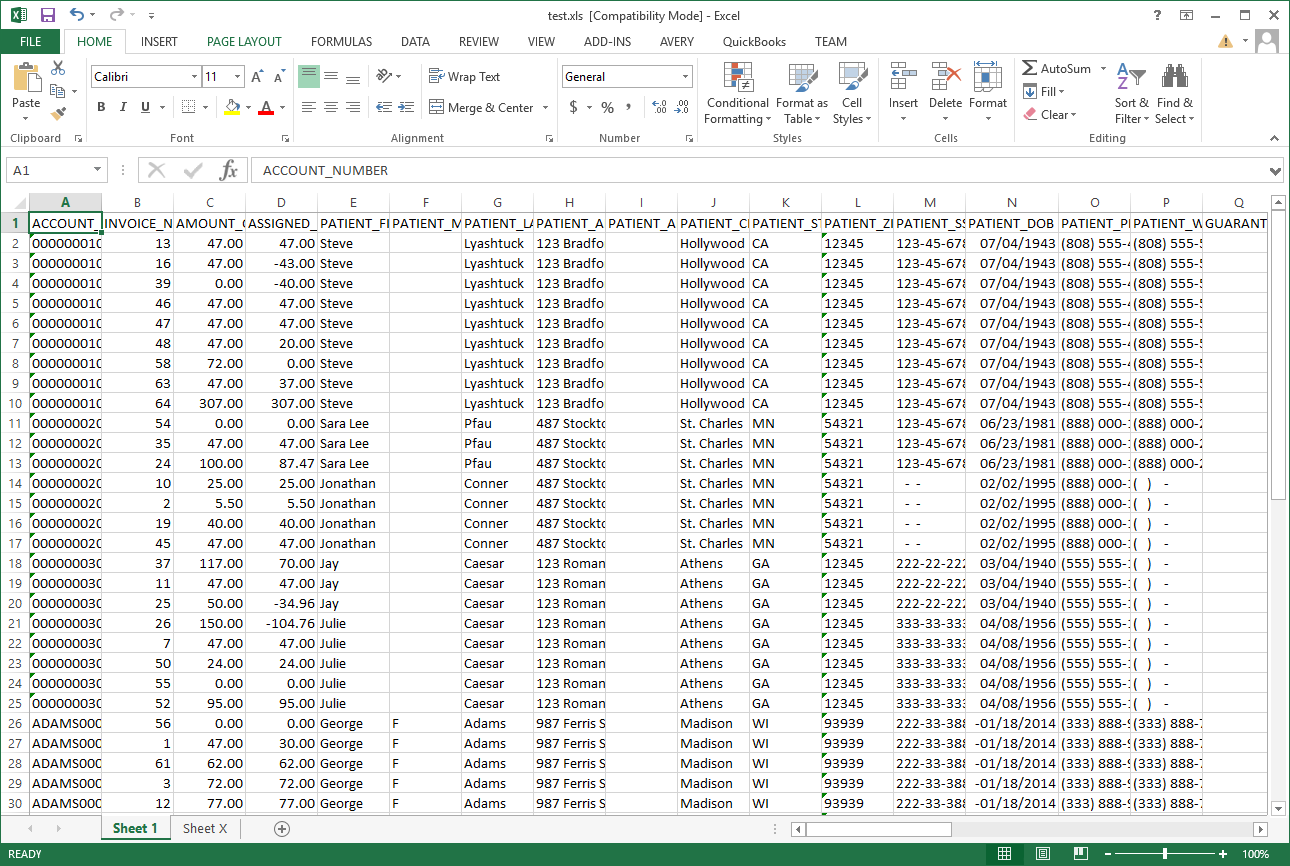Expand the General number format dropdown
The height and width of the screenshot is (866, 1290).
tap(686, 77)
